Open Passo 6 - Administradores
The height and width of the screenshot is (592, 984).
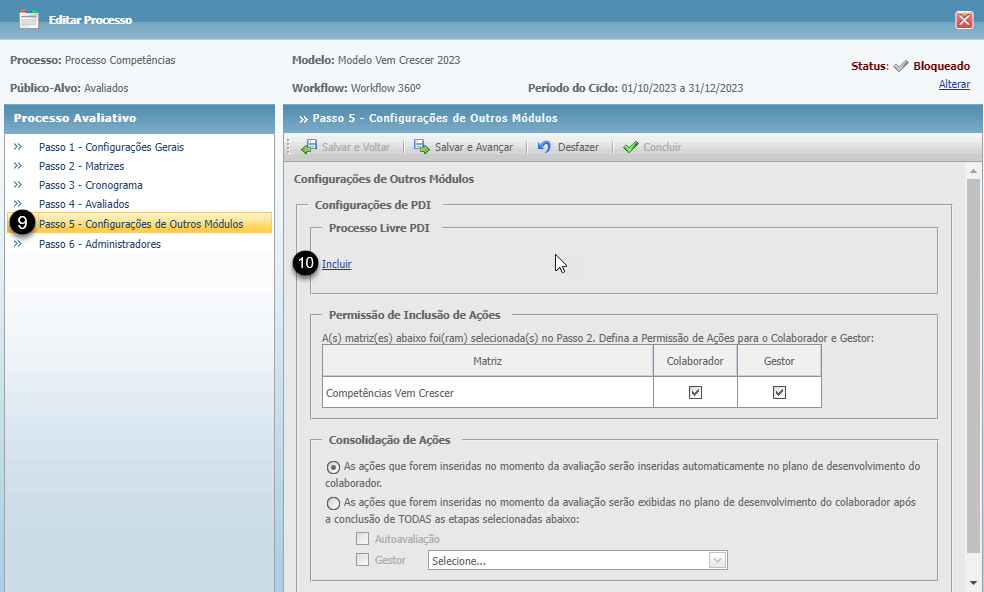(x=100, y=244)
